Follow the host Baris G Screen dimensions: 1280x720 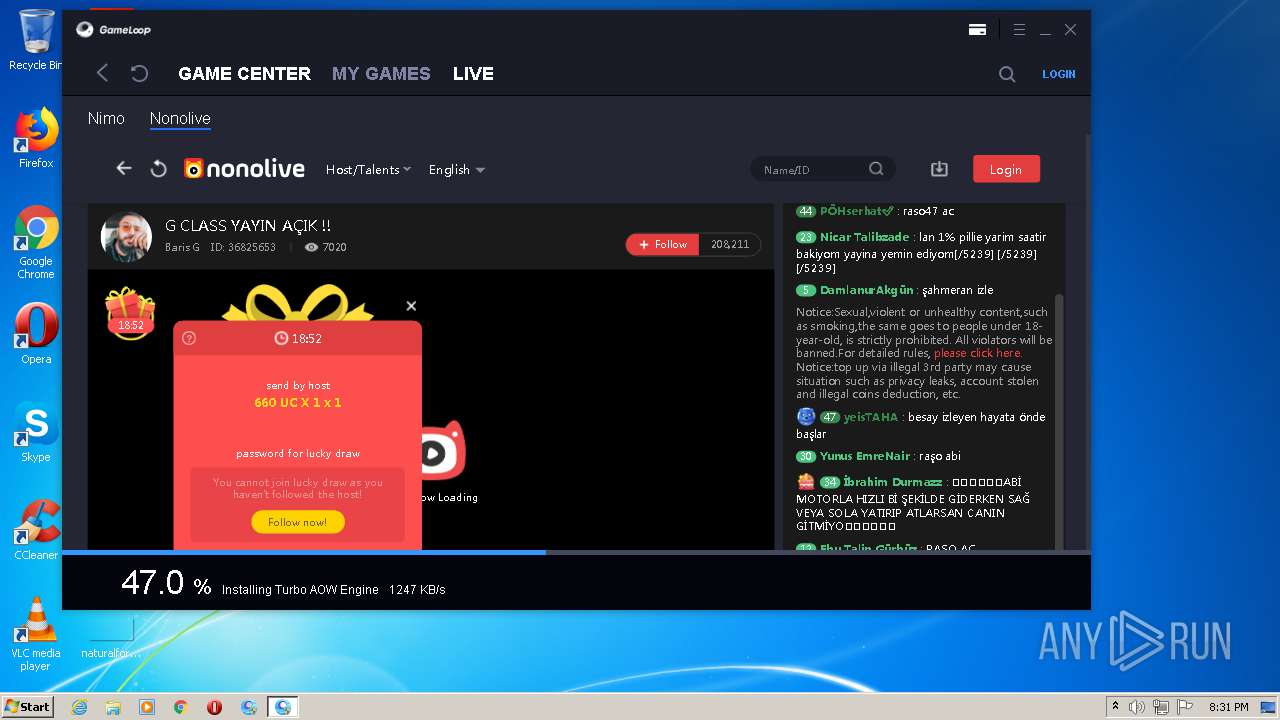[662, 244]
